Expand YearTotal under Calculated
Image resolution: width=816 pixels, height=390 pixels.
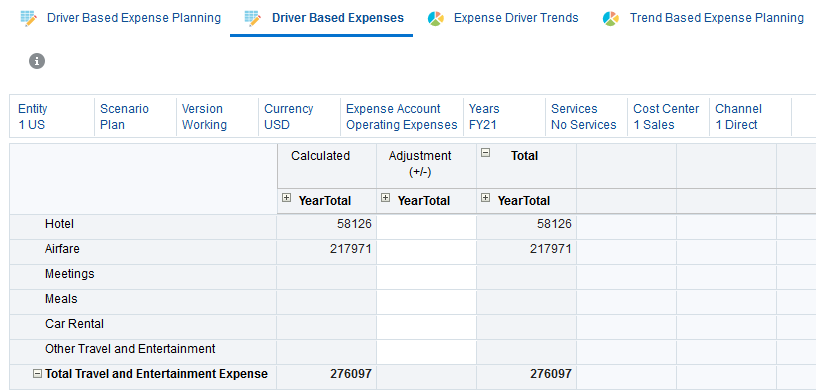(x=286, y=197)
